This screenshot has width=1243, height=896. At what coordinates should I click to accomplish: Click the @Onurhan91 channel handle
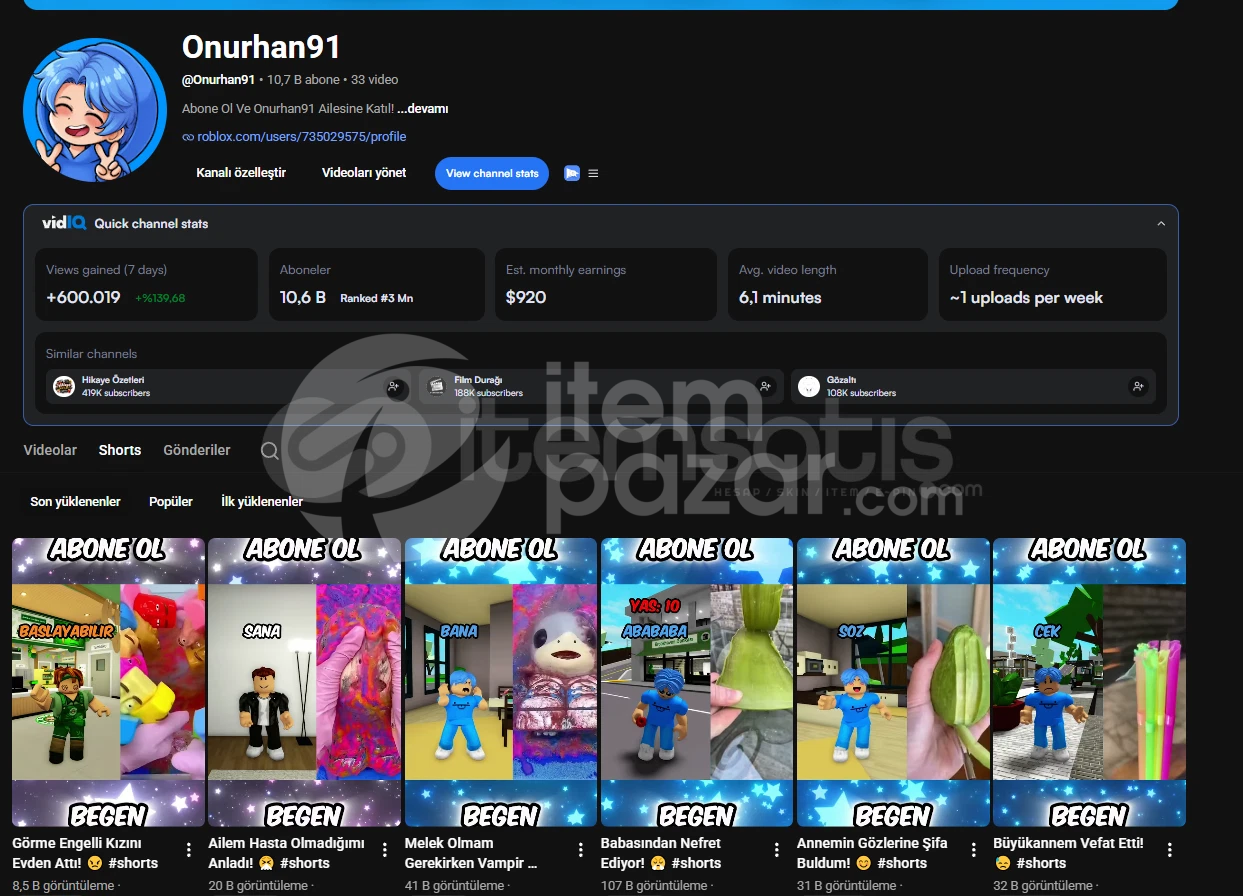click(218, 80)
